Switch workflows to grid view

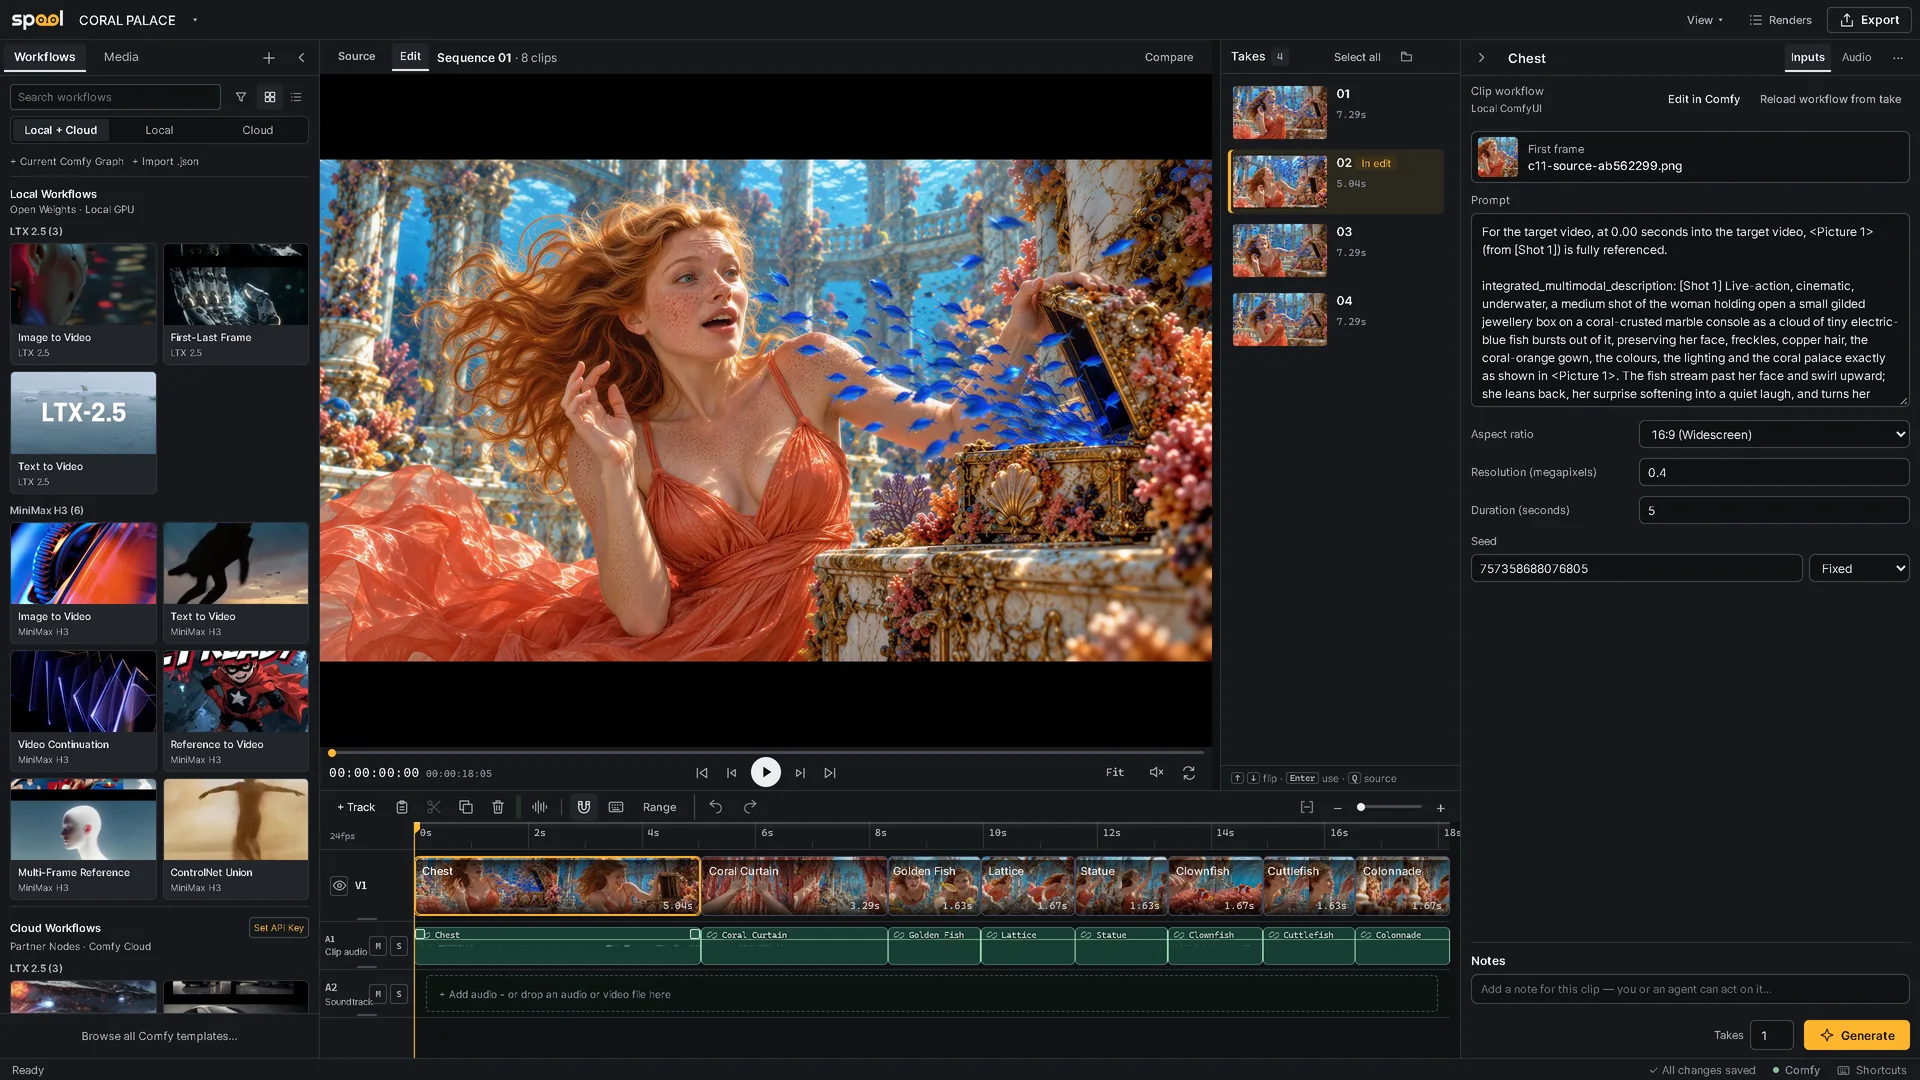point(269,97)
